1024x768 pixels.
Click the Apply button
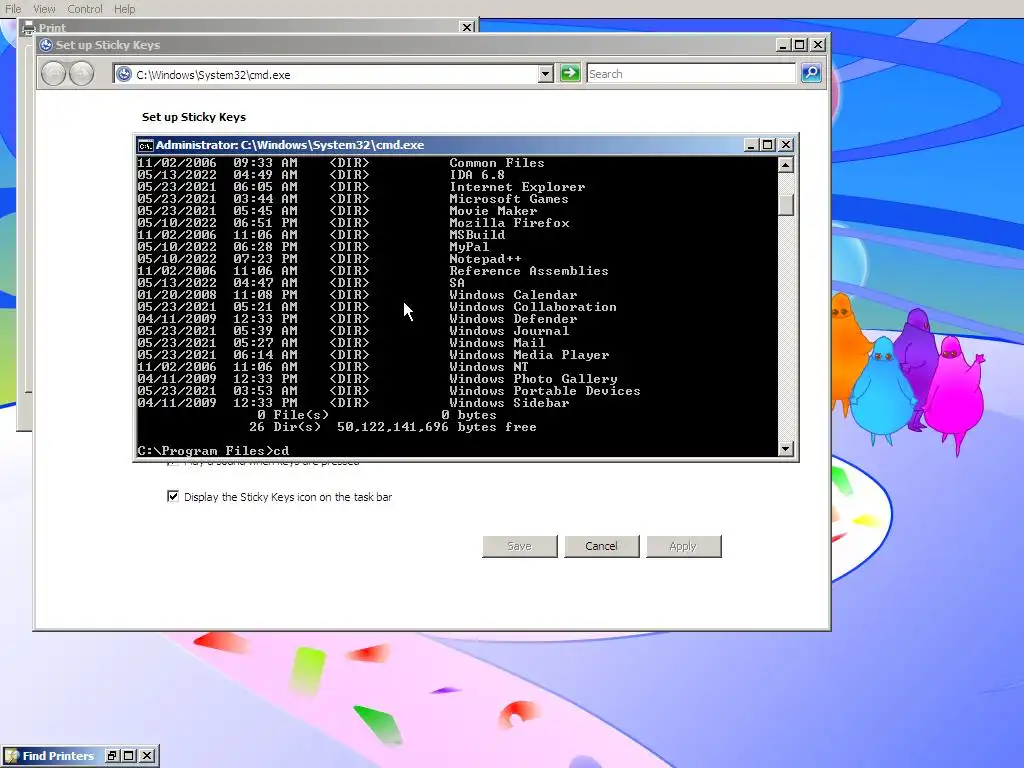coord(683,547)
